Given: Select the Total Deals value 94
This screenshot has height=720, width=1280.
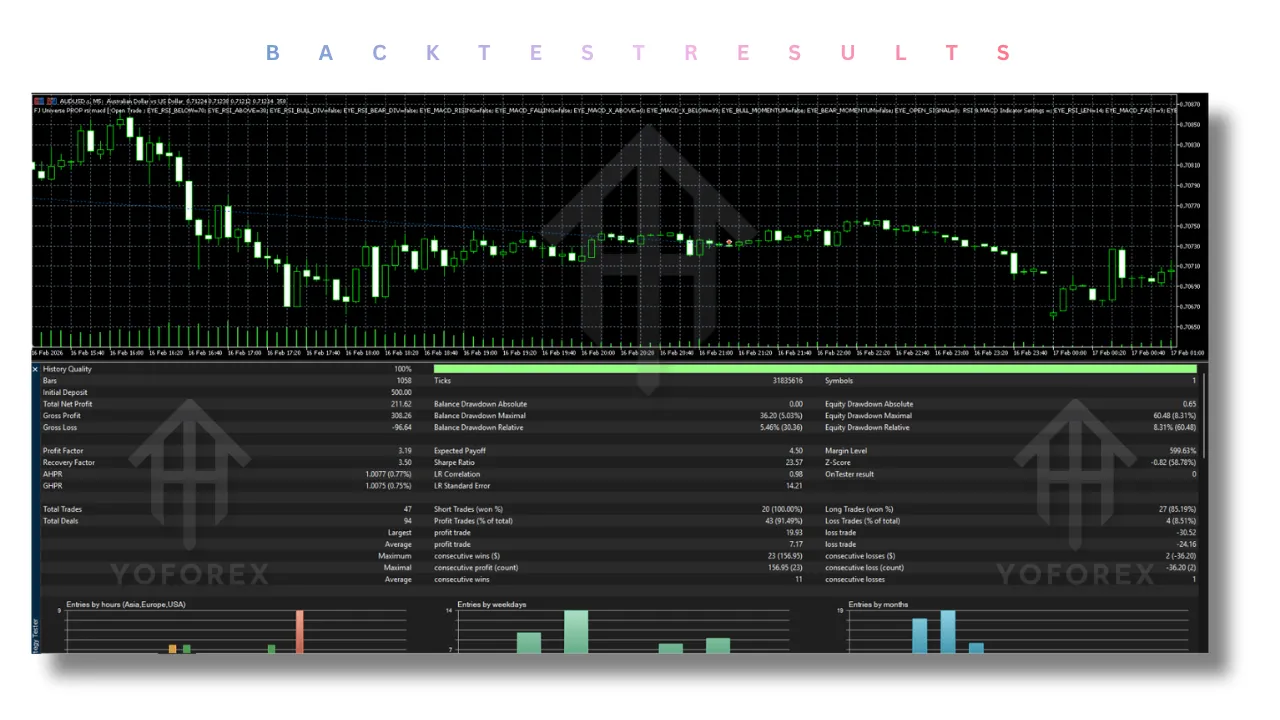Looking at the screenshot, I should pos(407,521).
